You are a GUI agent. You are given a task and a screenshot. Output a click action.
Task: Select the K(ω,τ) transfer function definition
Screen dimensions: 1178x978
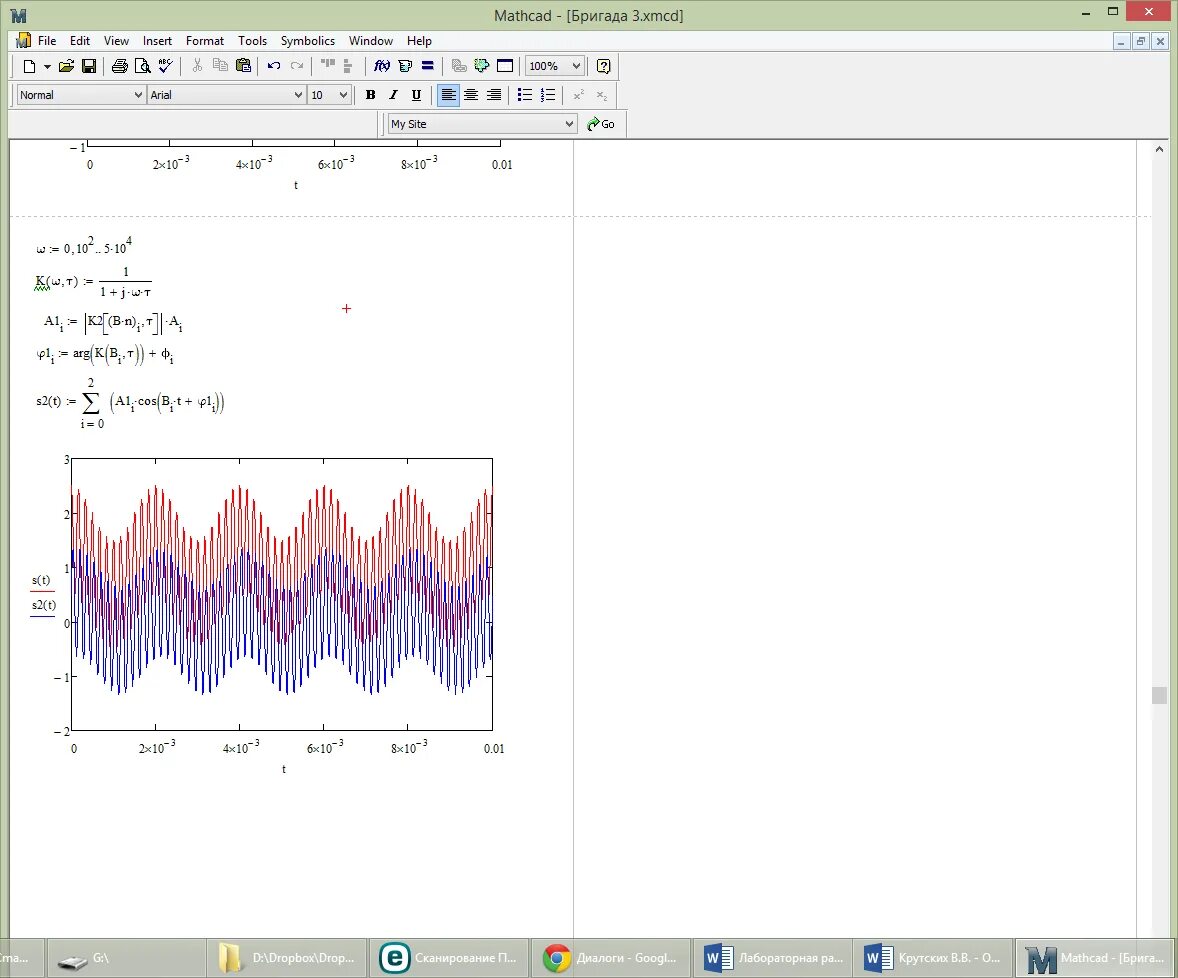[93, 282]
